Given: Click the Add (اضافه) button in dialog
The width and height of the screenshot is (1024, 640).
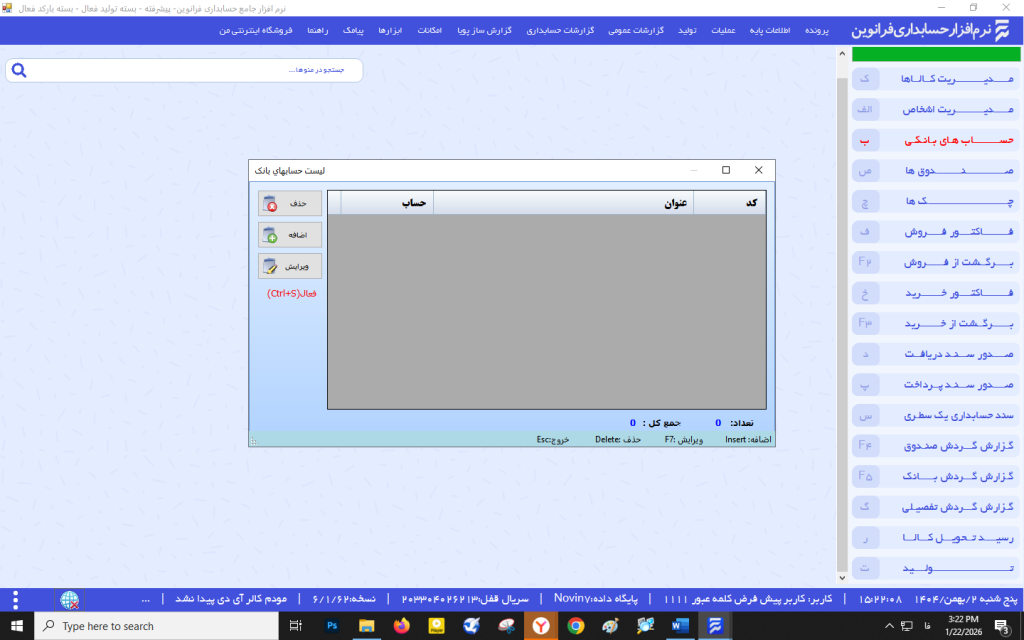Looking at the screenshot, I should tap(290, 235).
